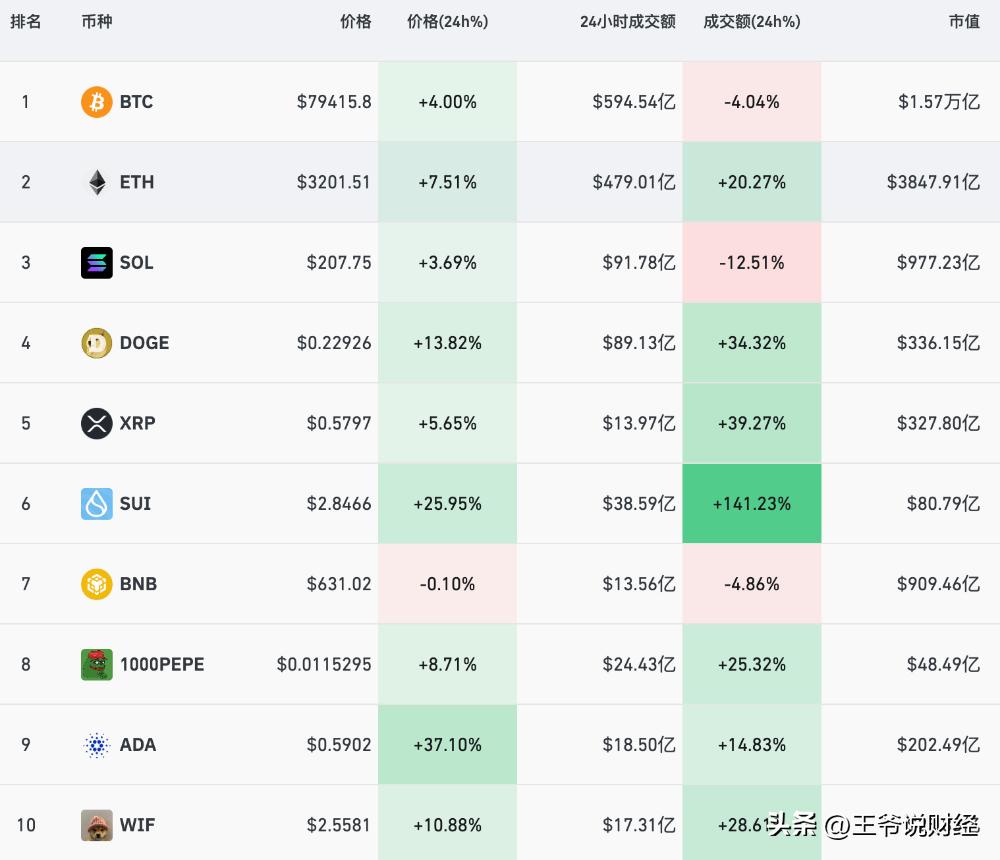This screenshot has height=860, width=1000.
Task: Open the SUI coin name
Action: click(135, 504)
